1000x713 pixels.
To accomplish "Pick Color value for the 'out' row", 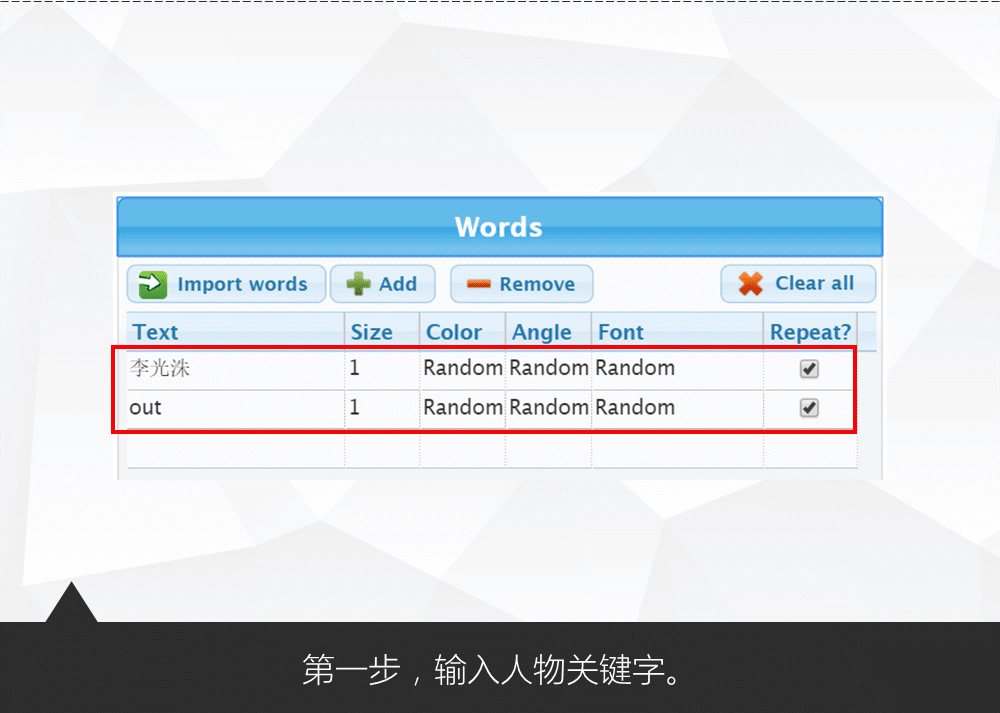I will pos(462,407).
